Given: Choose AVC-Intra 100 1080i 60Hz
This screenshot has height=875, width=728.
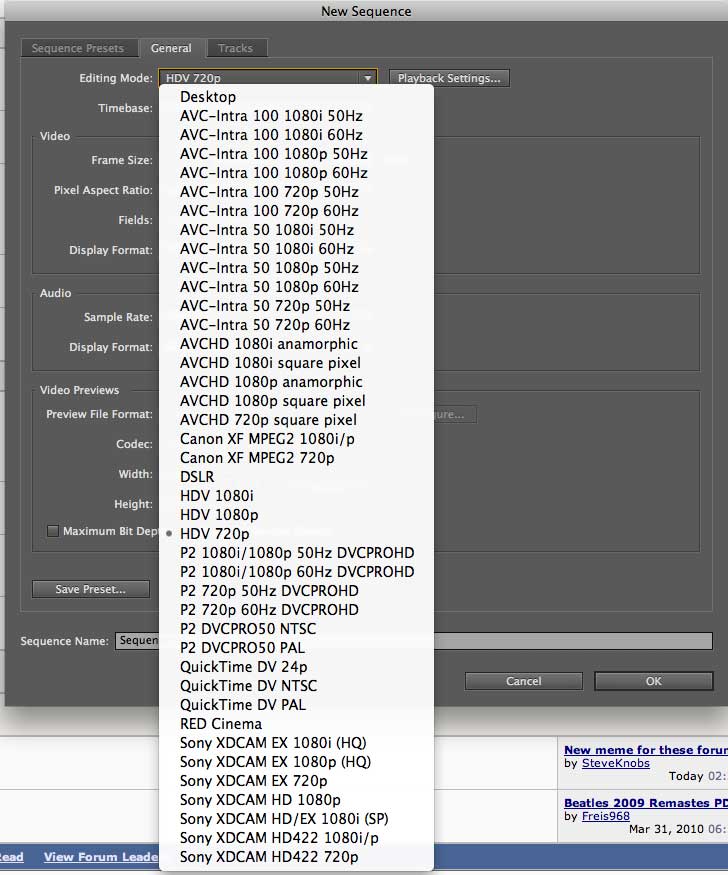Looking at the screenshot, I should tap(296, 134).
